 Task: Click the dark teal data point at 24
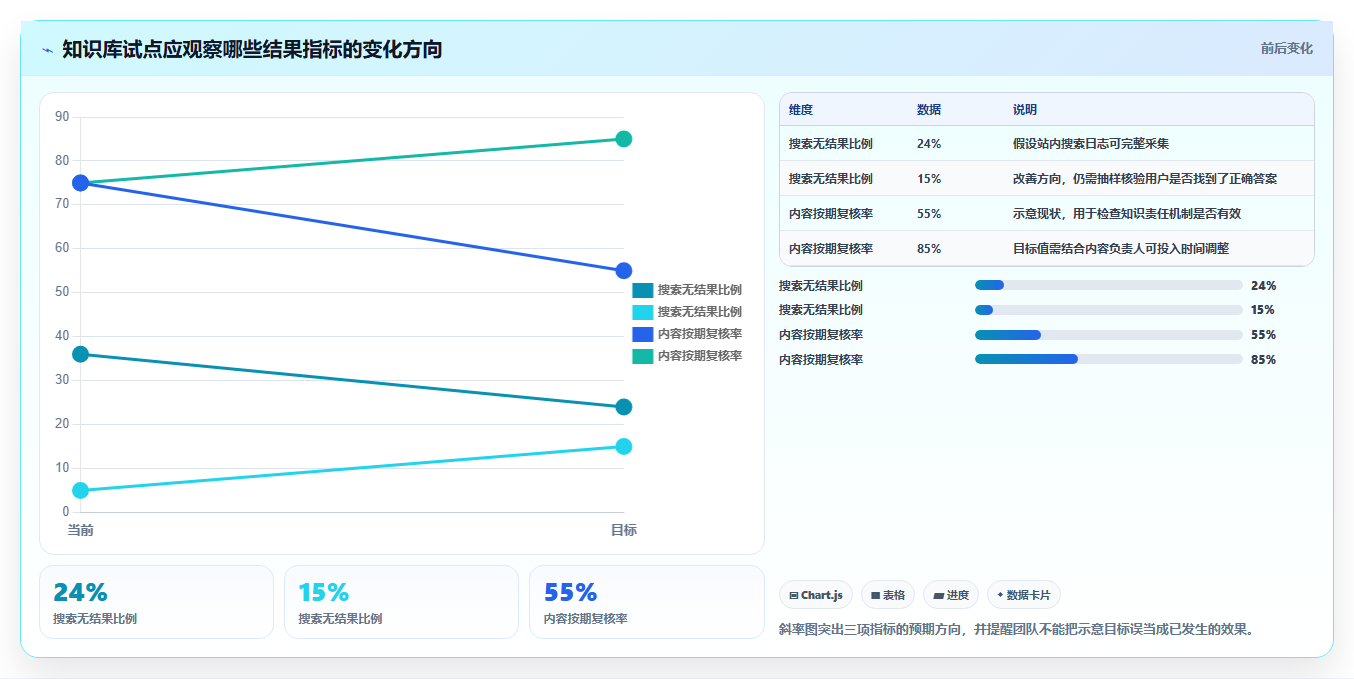pos(623,407)
